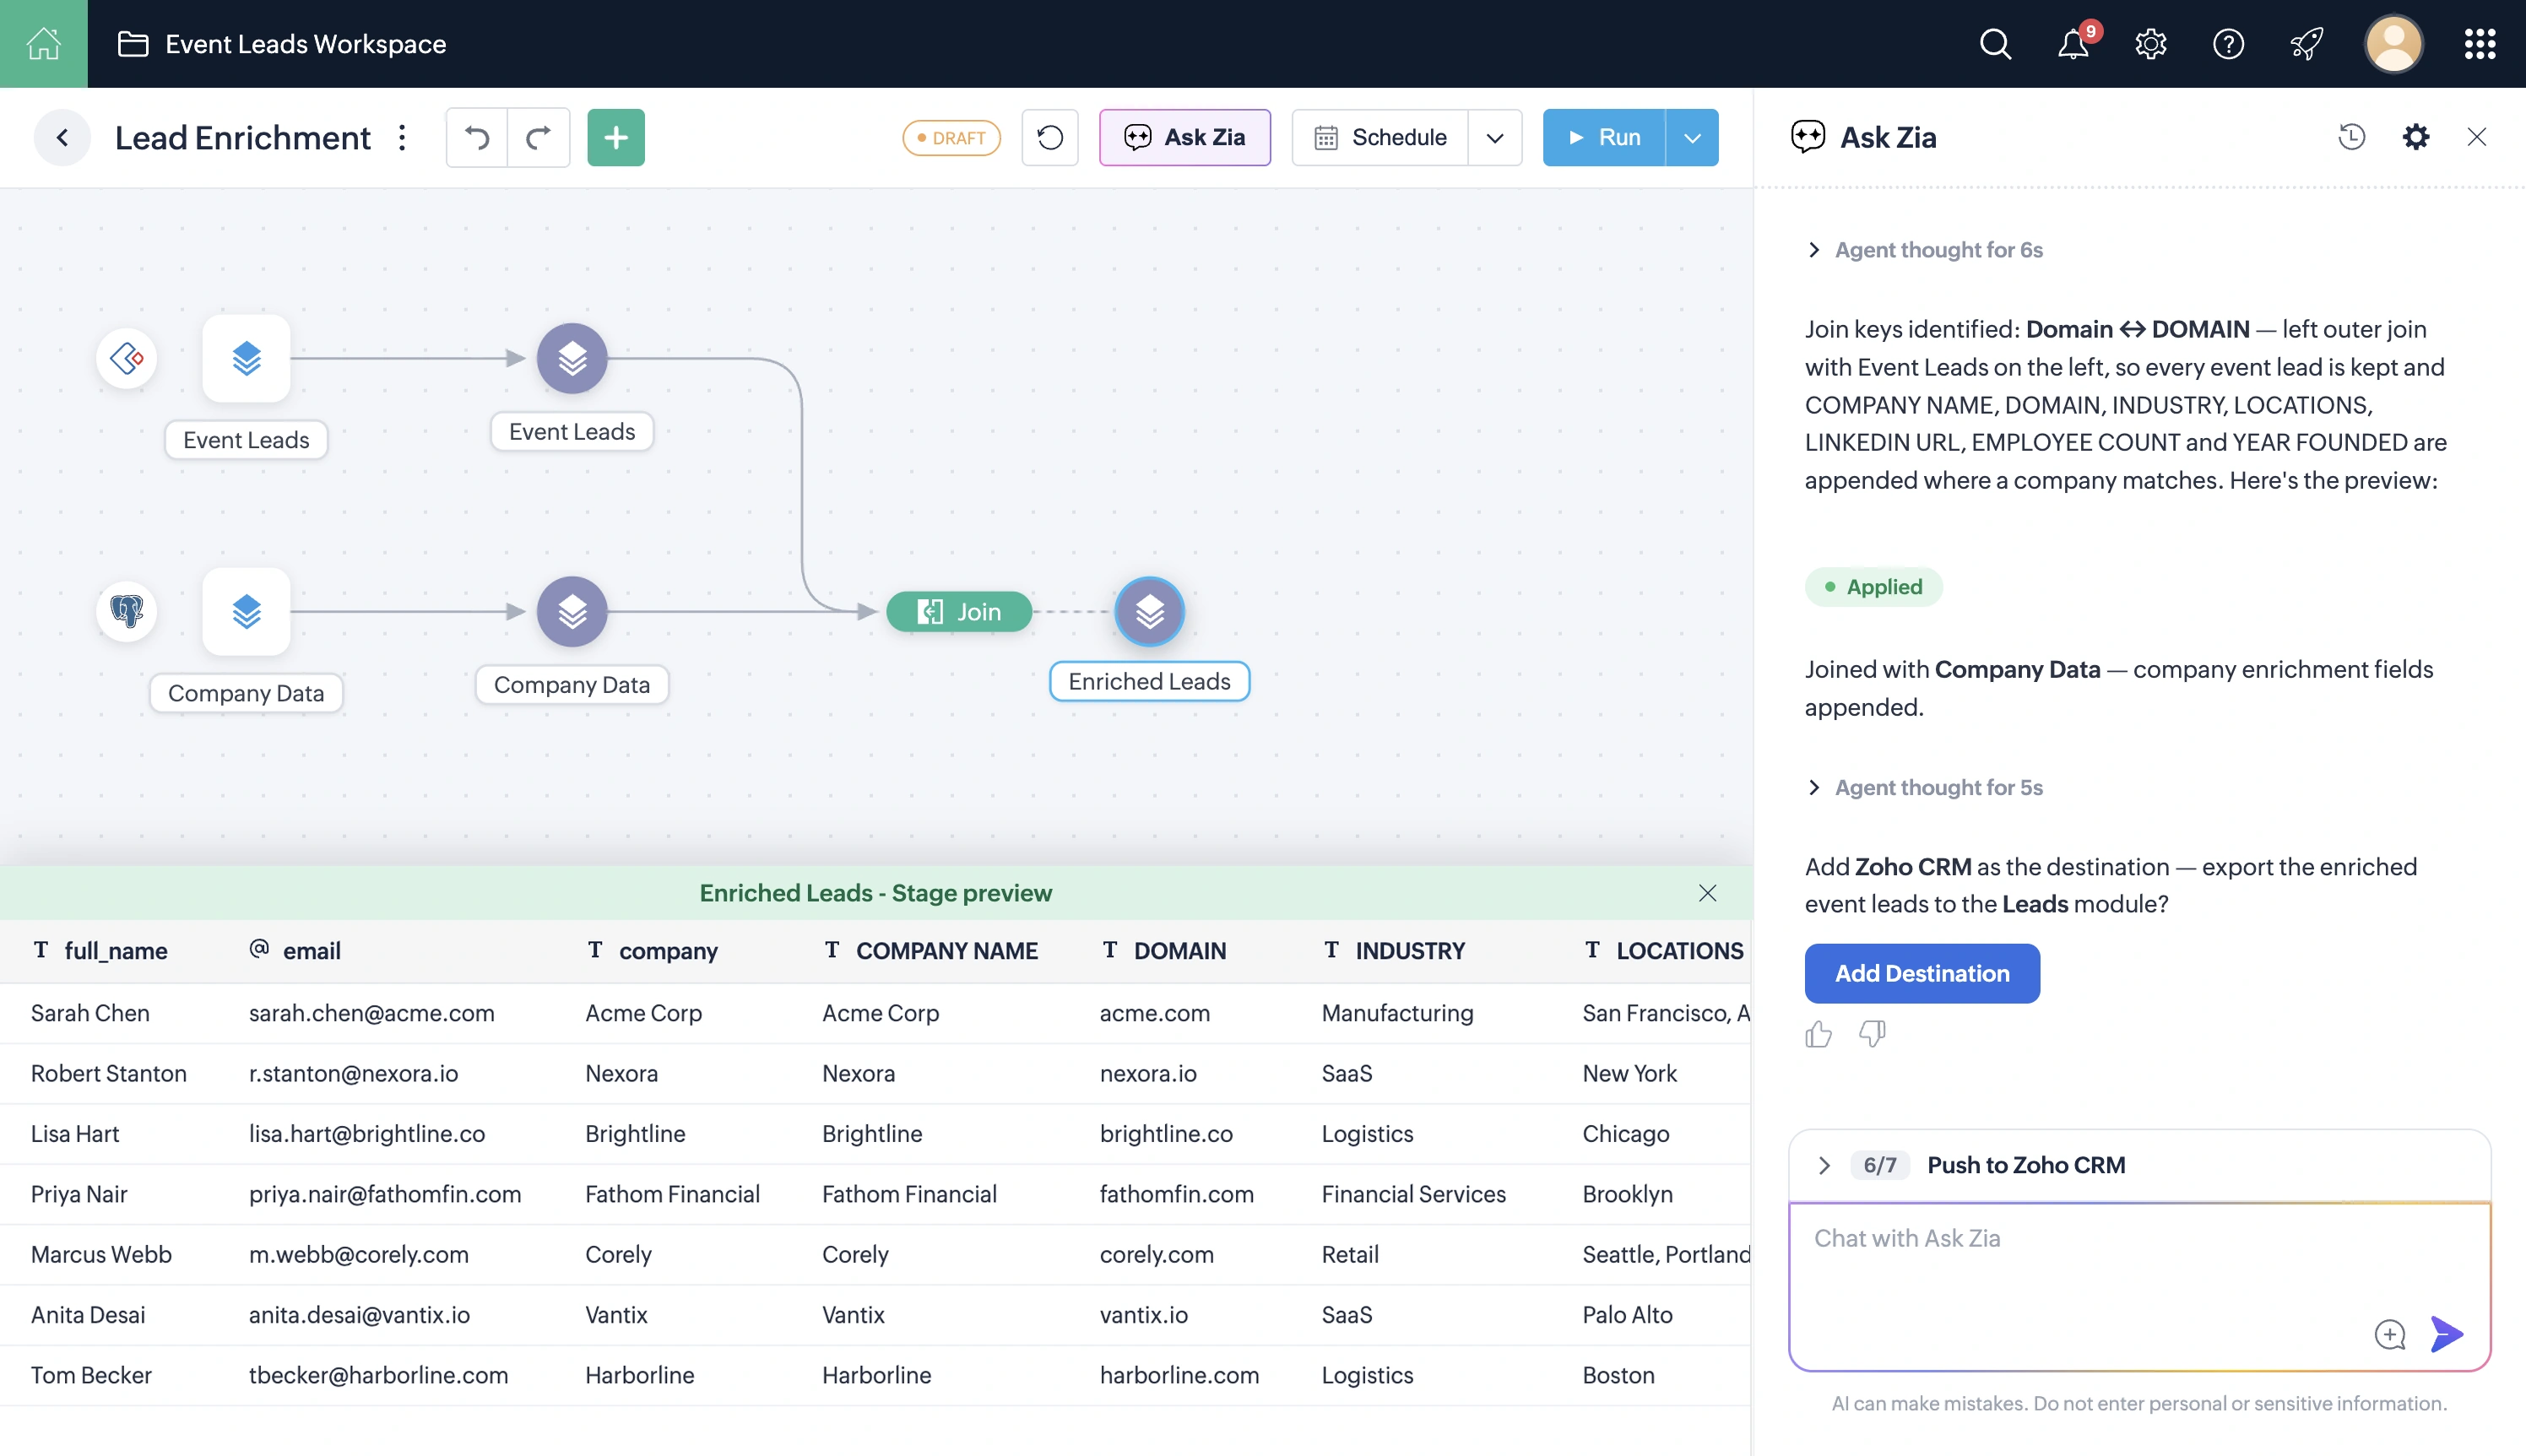Open the Run options dropdown arrow
Viewport: 2526px width, 1456px height.
[1692, 137]
